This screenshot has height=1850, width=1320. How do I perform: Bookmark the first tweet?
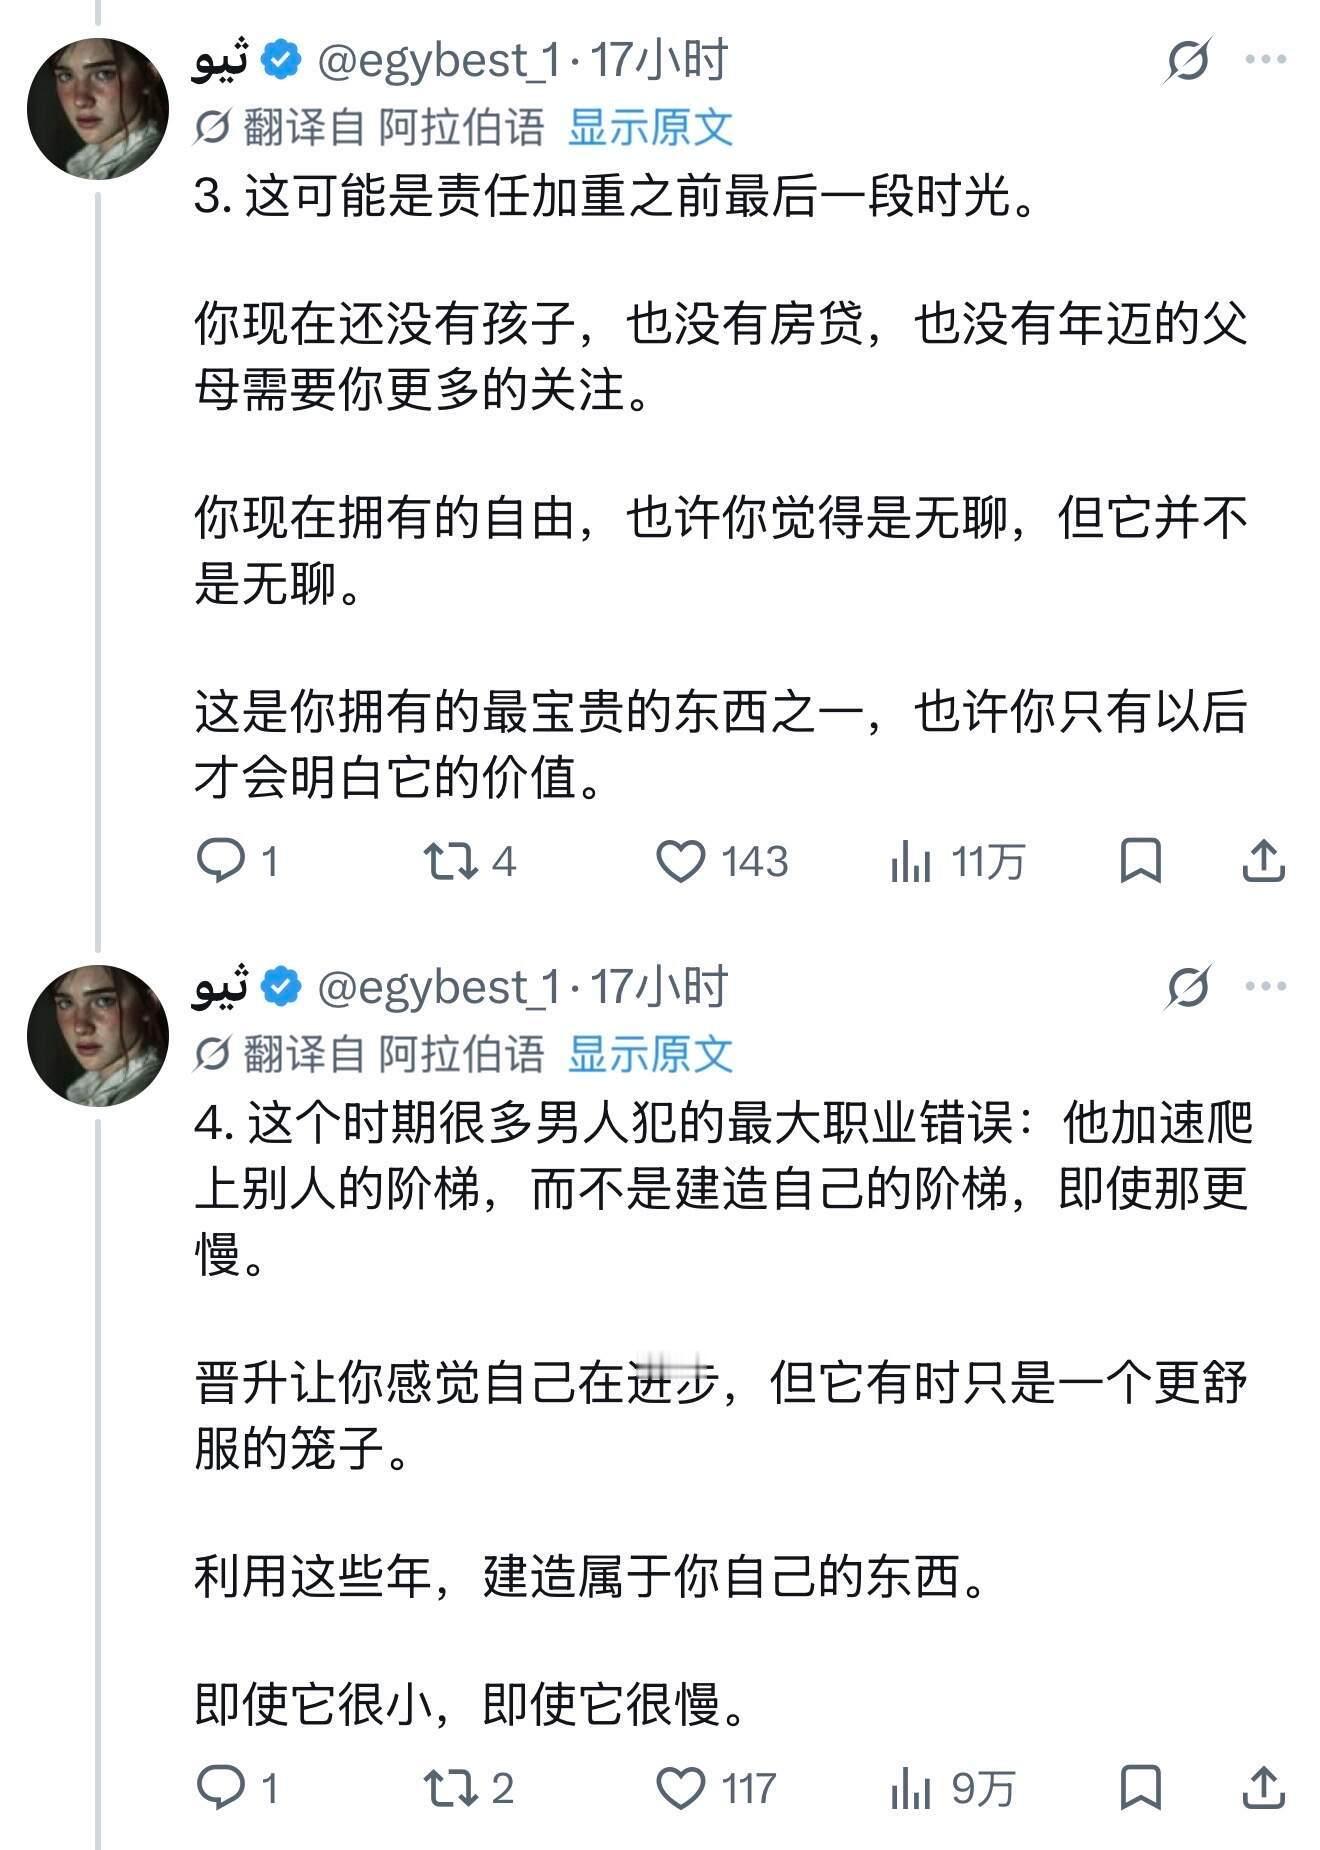[1140, 861]
